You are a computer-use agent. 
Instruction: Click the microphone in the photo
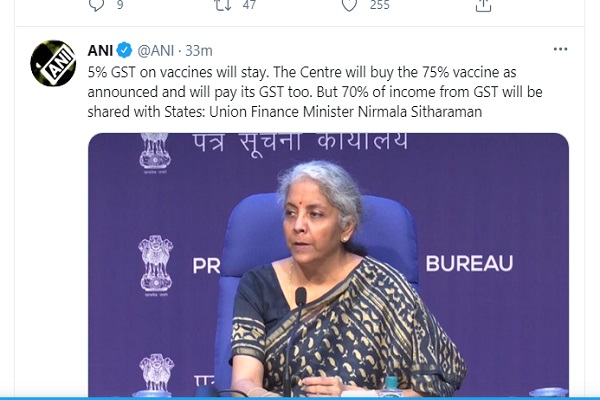click(x=300, y=297)
